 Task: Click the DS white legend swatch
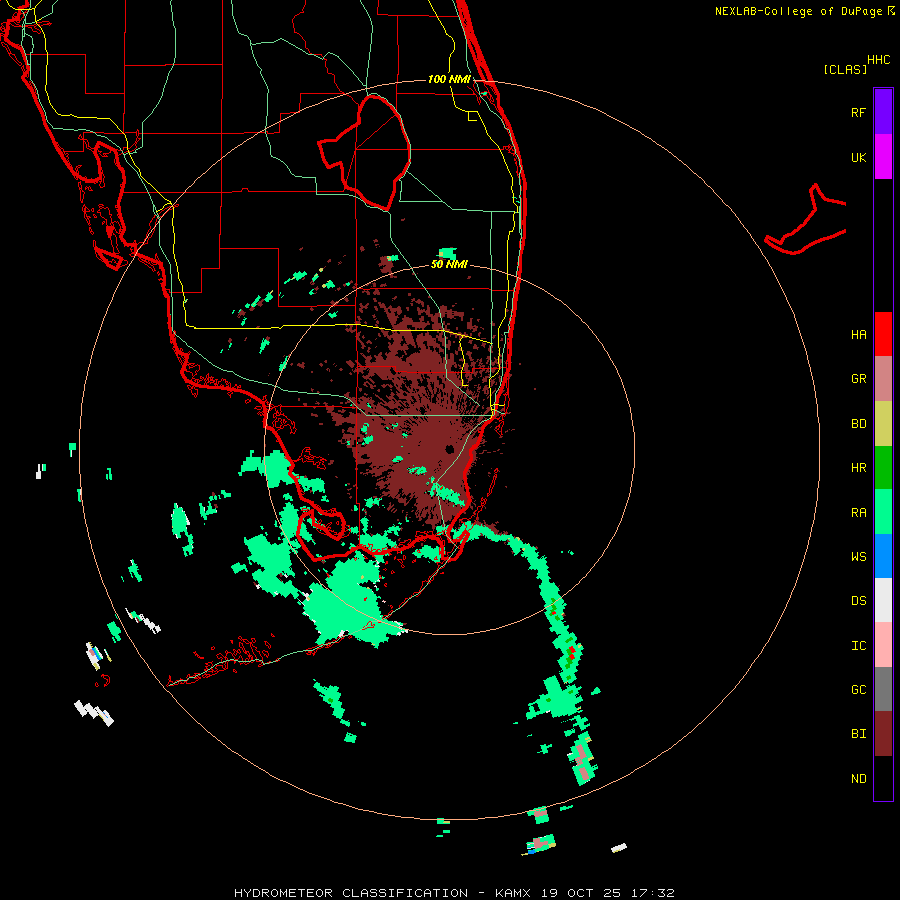click(883, 600)
